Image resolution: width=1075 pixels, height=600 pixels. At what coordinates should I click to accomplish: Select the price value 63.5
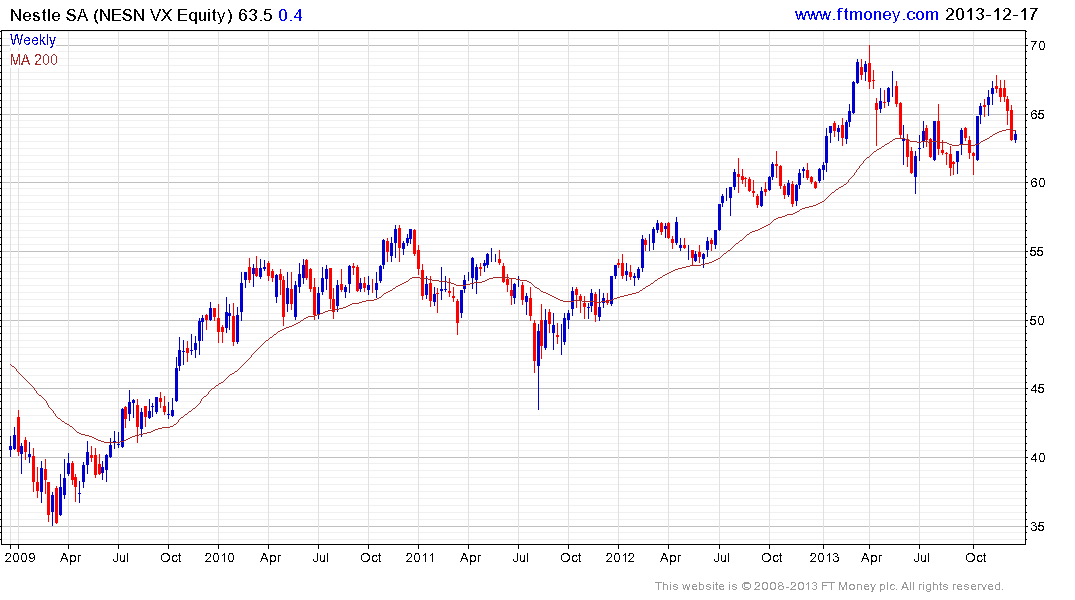pos(255,15)
